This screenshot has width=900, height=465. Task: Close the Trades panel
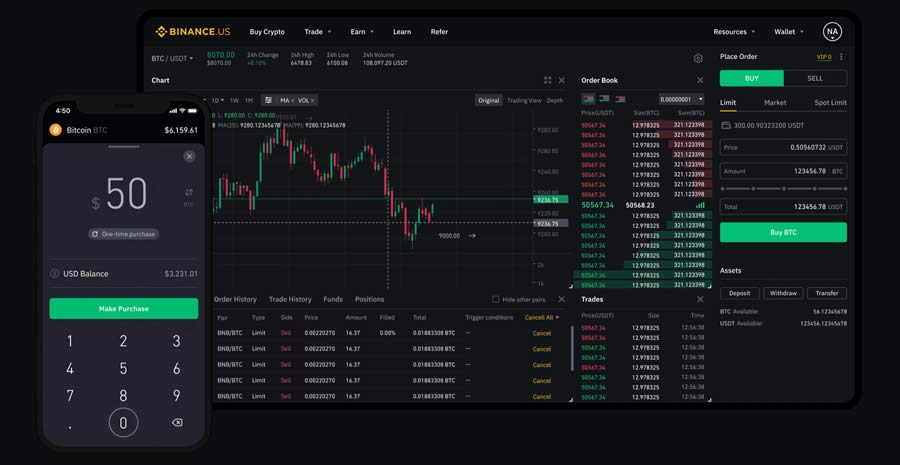pyautogui.click(x=700, y=299)
